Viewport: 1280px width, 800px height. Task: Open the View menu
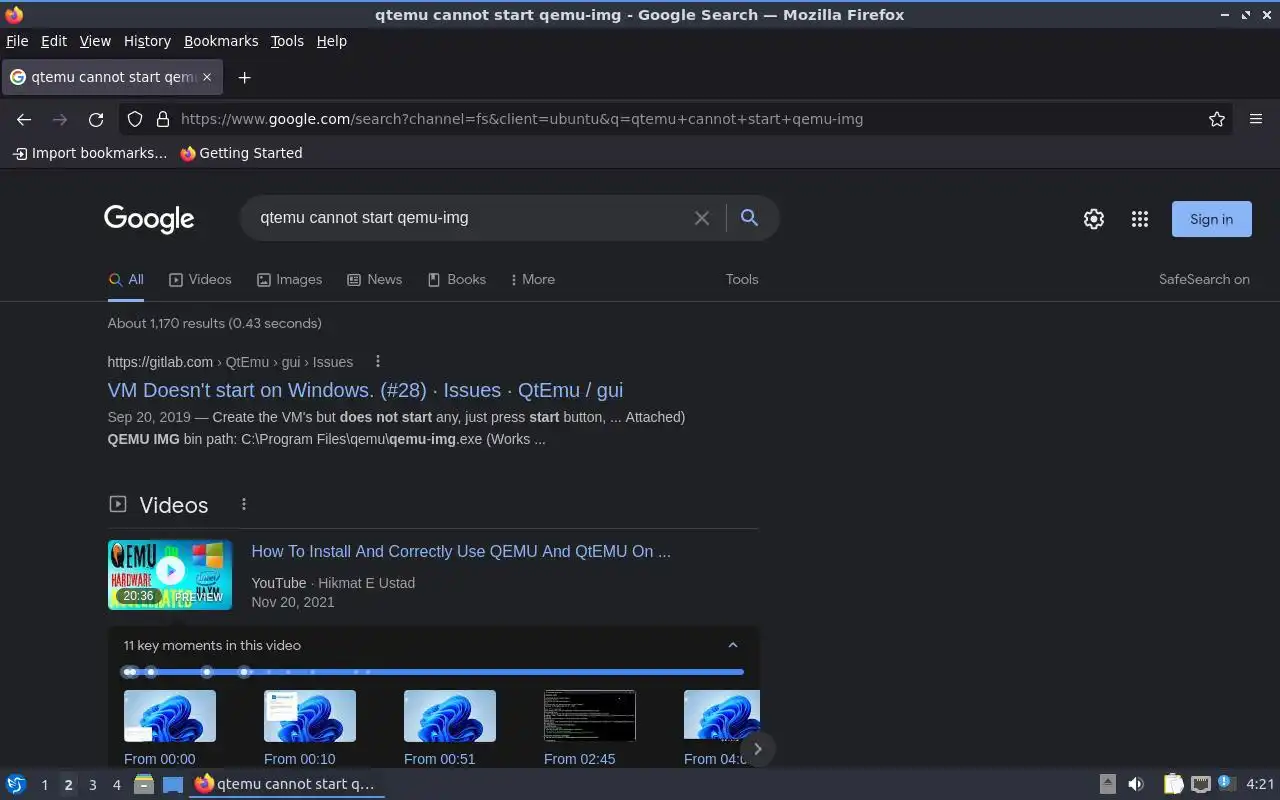95,41
